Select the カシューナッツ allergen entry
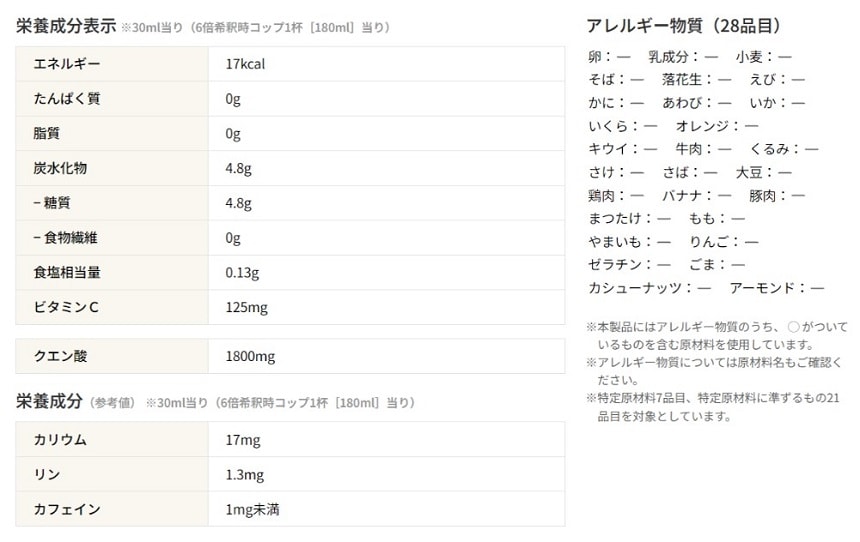Image resolution: width=860 pixels, height=542 pixels. click(636, 288)
